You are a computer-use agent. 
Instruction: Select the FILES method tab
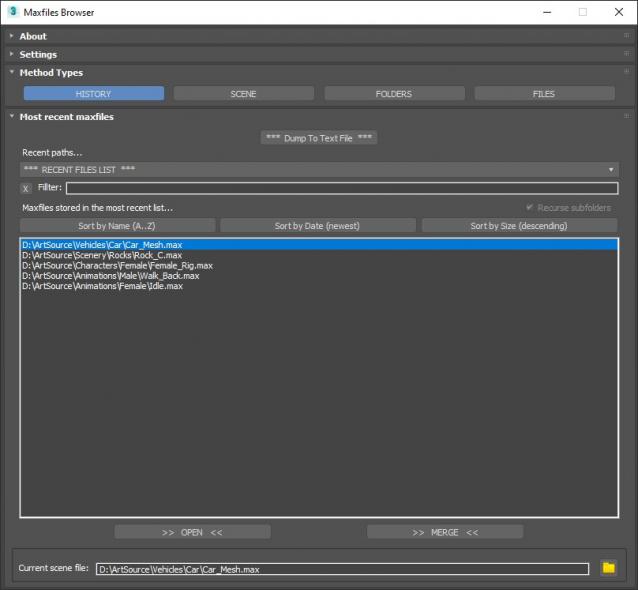tap(544, 94)
